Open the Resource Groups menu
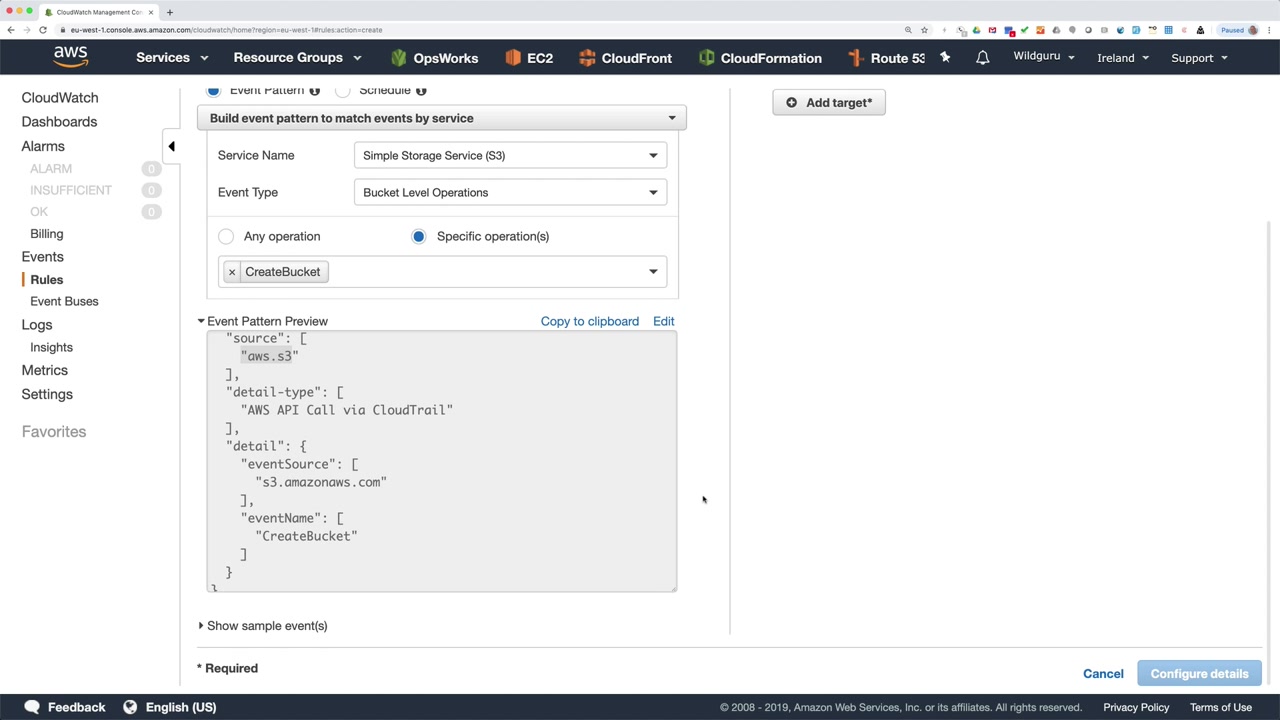Image resolution: width=1280 pixels, height=720 pixels. click(297, 58)
